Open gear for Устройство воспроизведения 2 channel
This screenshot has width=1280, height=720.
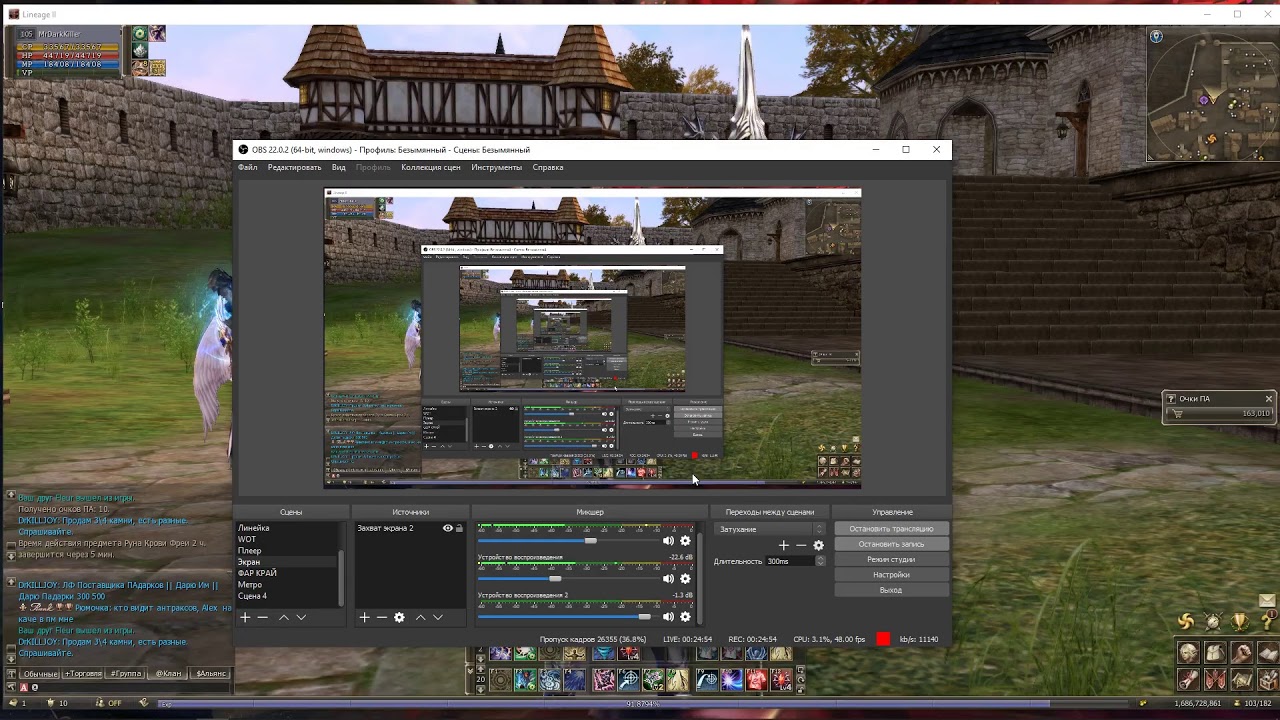[685, 616]
